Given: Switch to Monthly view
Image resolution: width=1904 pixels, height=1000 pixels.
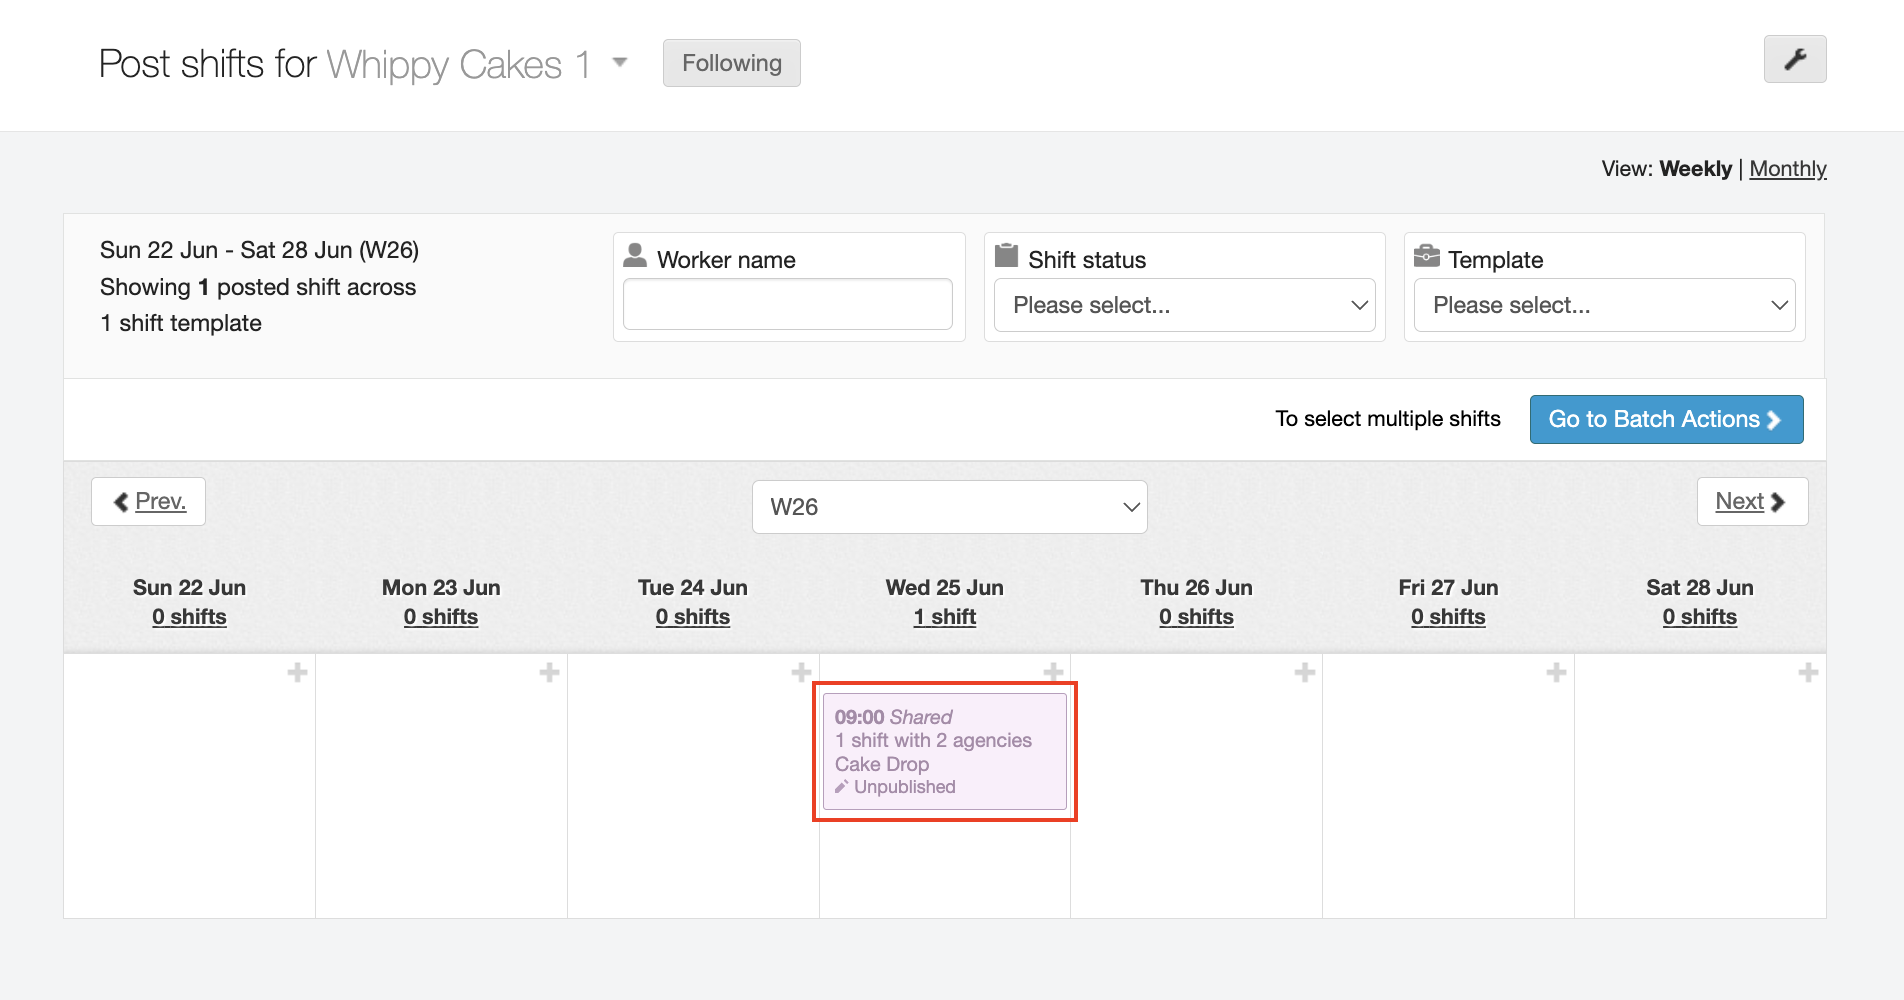Looking at the screenshot, I should tap(1787, 169).
